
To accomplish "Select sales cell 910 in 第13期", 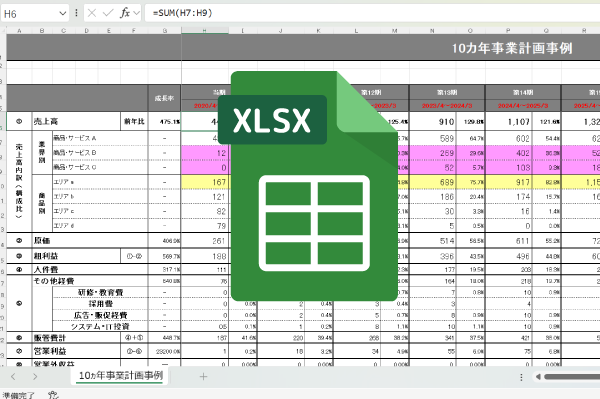I will [x=433, y=122].
